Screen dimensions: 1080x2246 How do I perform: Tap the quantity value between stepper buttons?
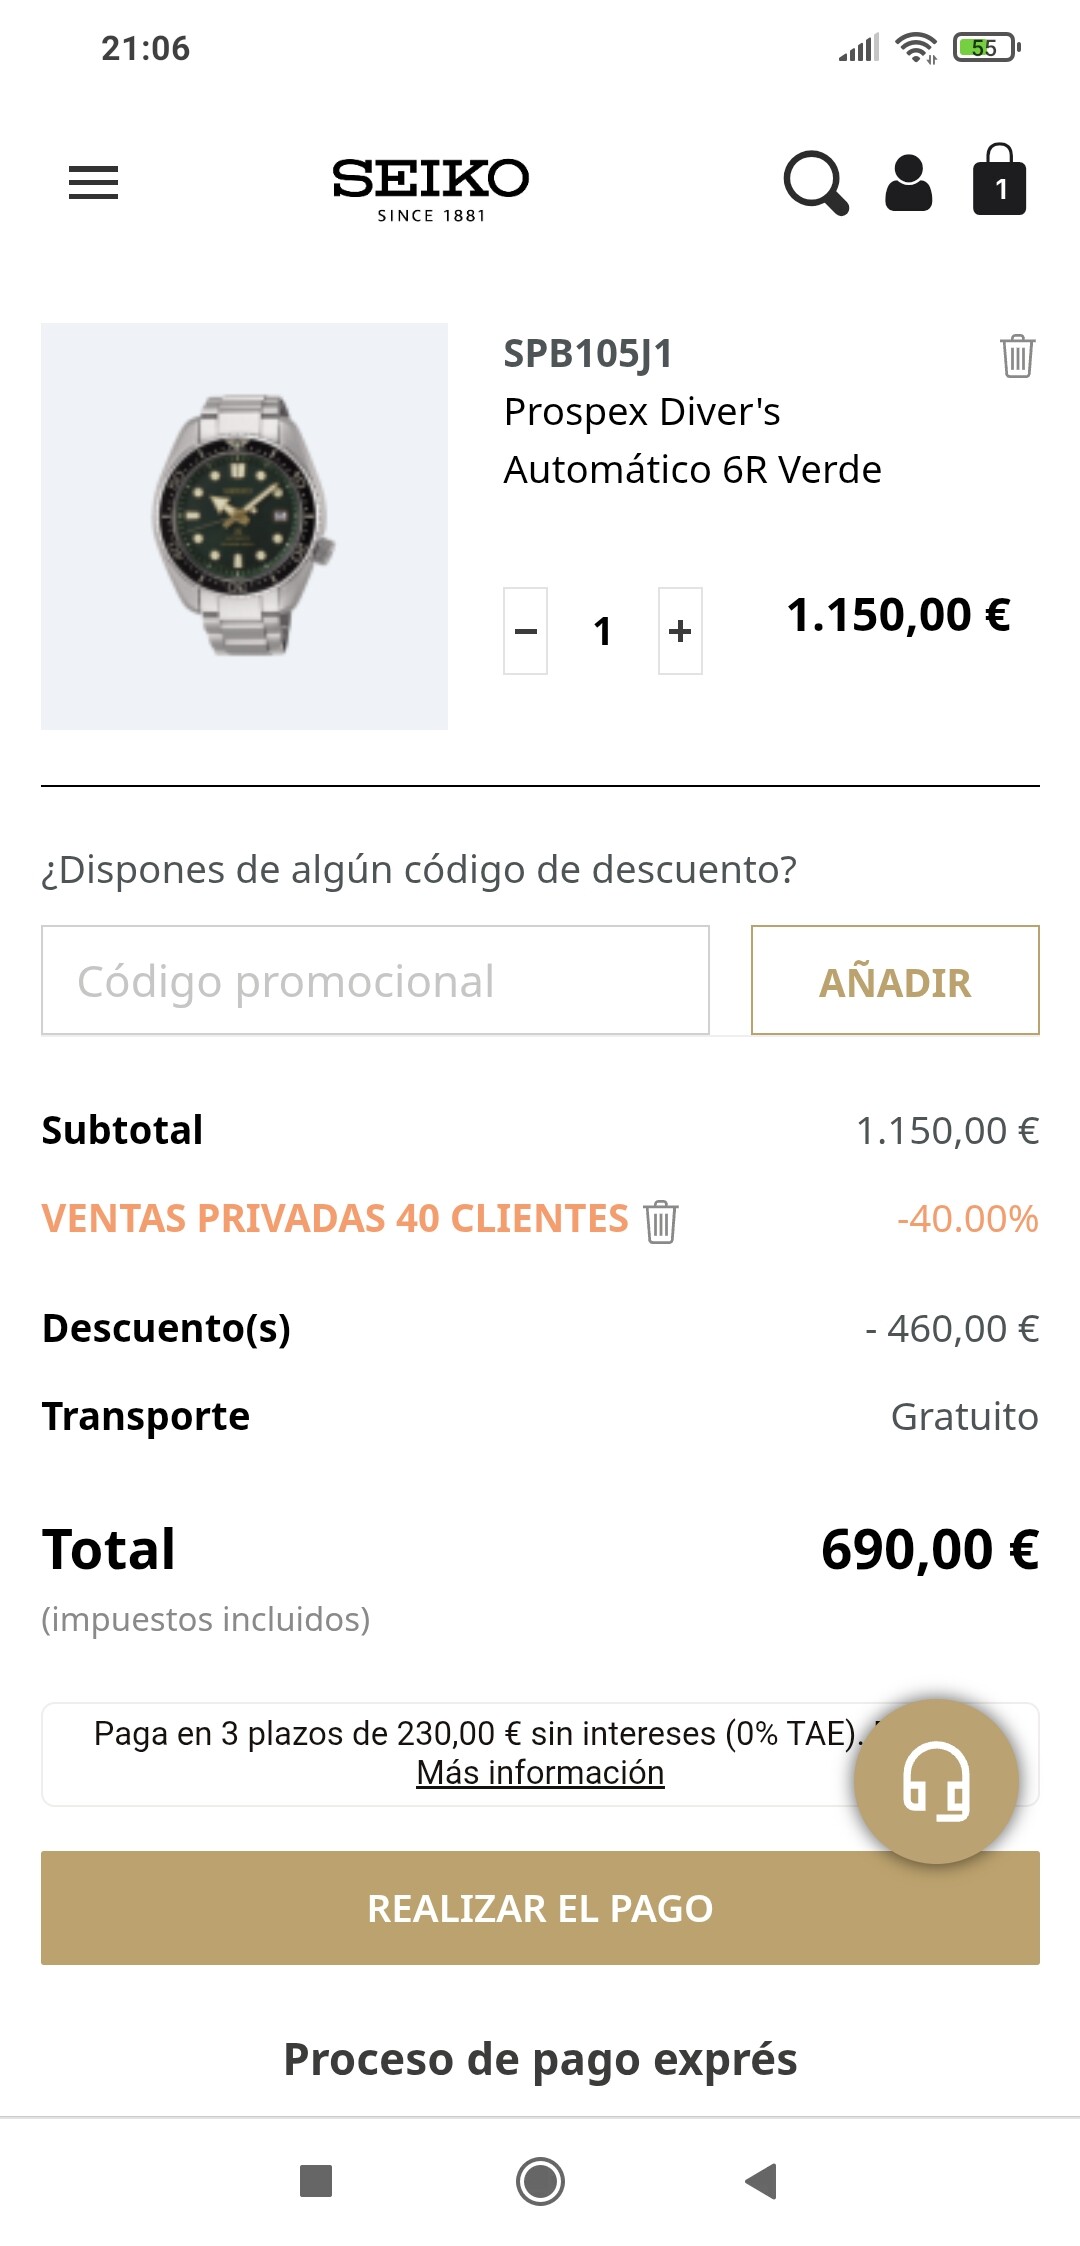click(x=602, y=631)
